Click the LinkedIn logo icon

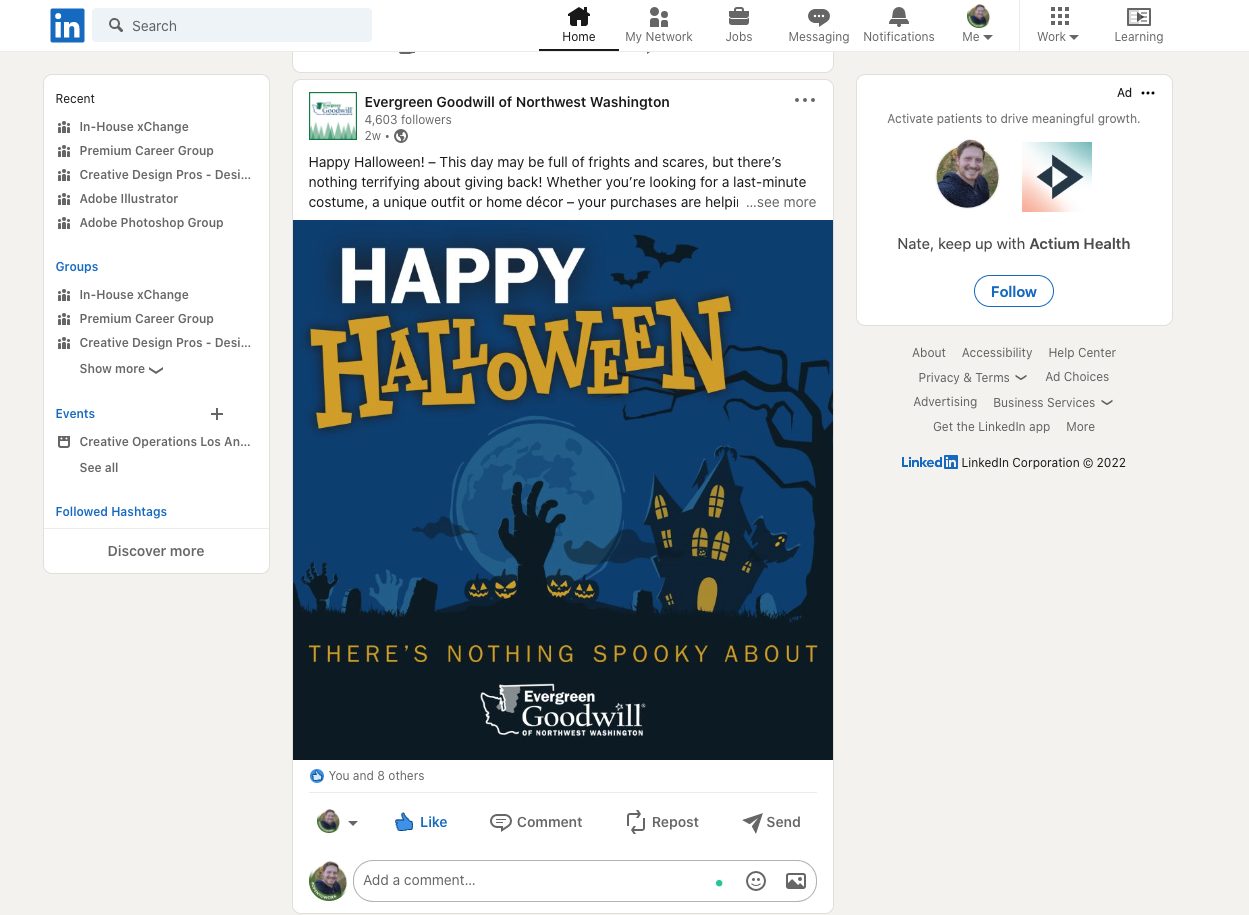[x=67, y=26]
